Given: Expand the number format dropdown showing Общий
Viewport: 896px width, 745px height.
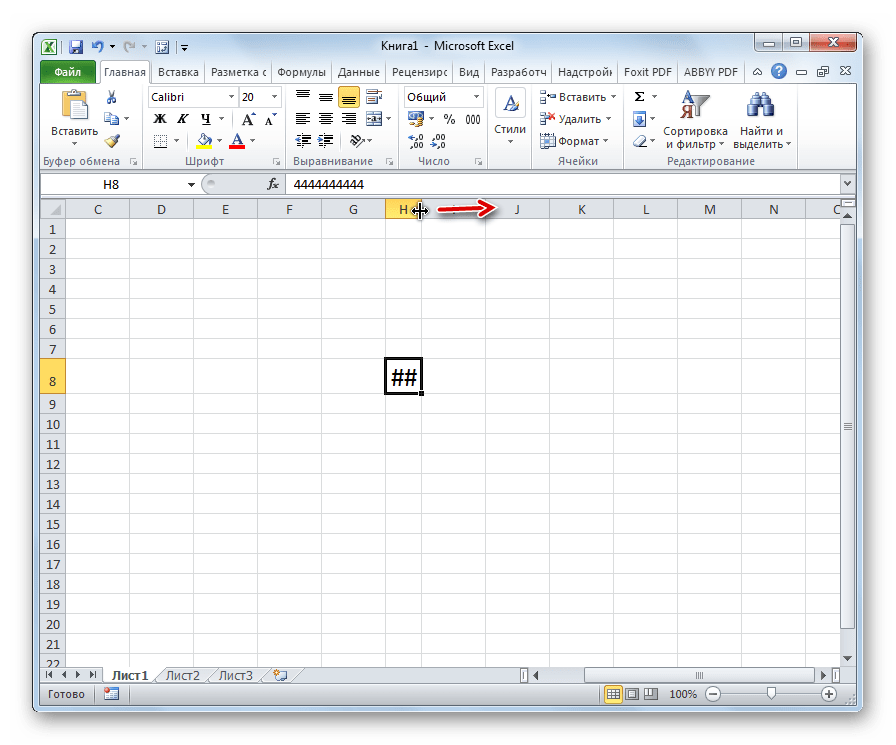Looking at the screenshot, I should coord(475,97).
